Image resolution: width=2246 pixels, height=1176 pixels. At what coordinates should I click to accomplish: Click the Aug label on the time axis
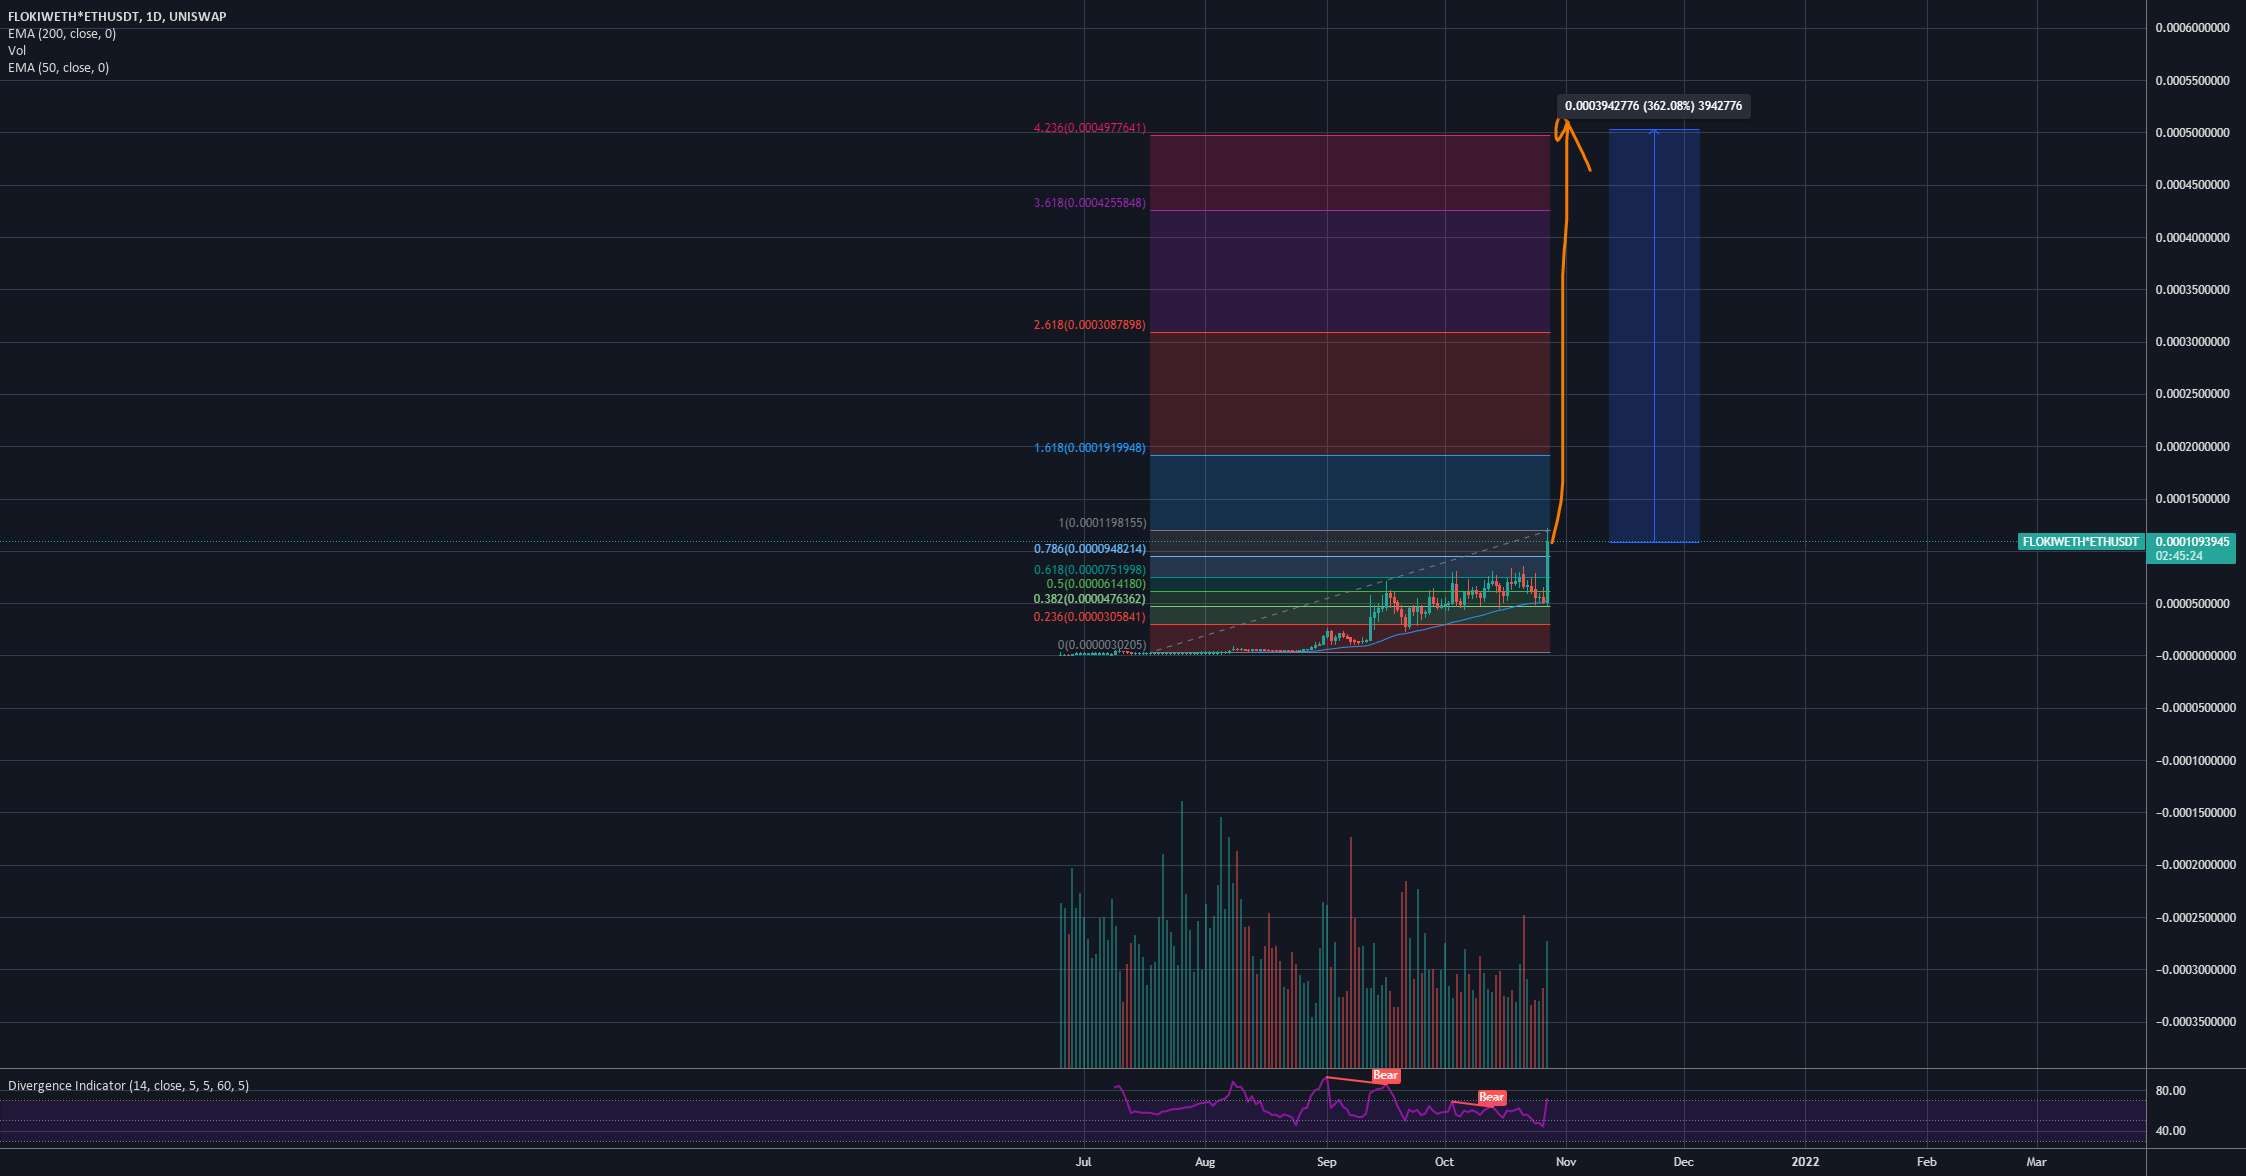pyautogui.click(x=1205, y=1162)
